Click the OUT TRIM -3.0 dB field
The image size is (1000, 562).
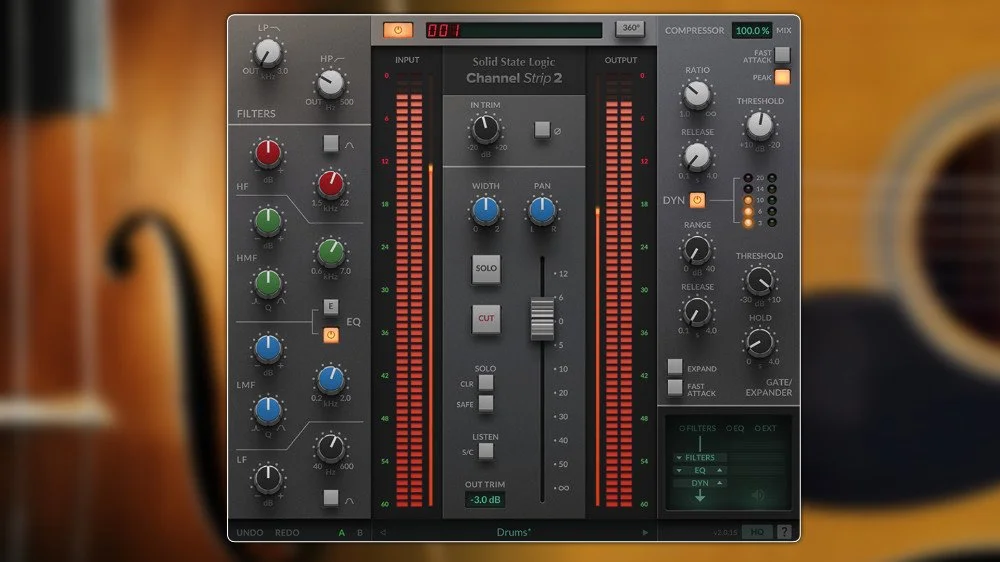(485, 499)
